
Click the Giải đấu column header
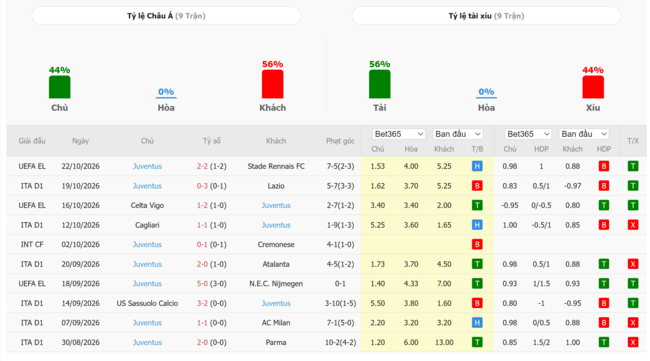pos(32,141)
